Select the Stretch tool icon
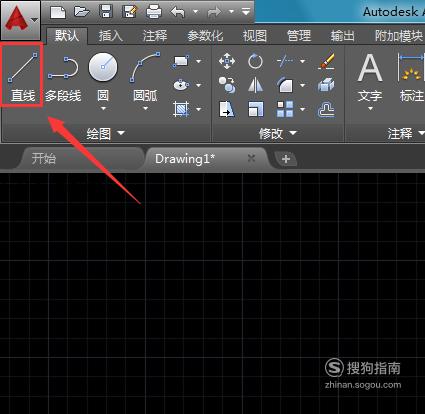425x414 pixels. click(x=227, y=109)
